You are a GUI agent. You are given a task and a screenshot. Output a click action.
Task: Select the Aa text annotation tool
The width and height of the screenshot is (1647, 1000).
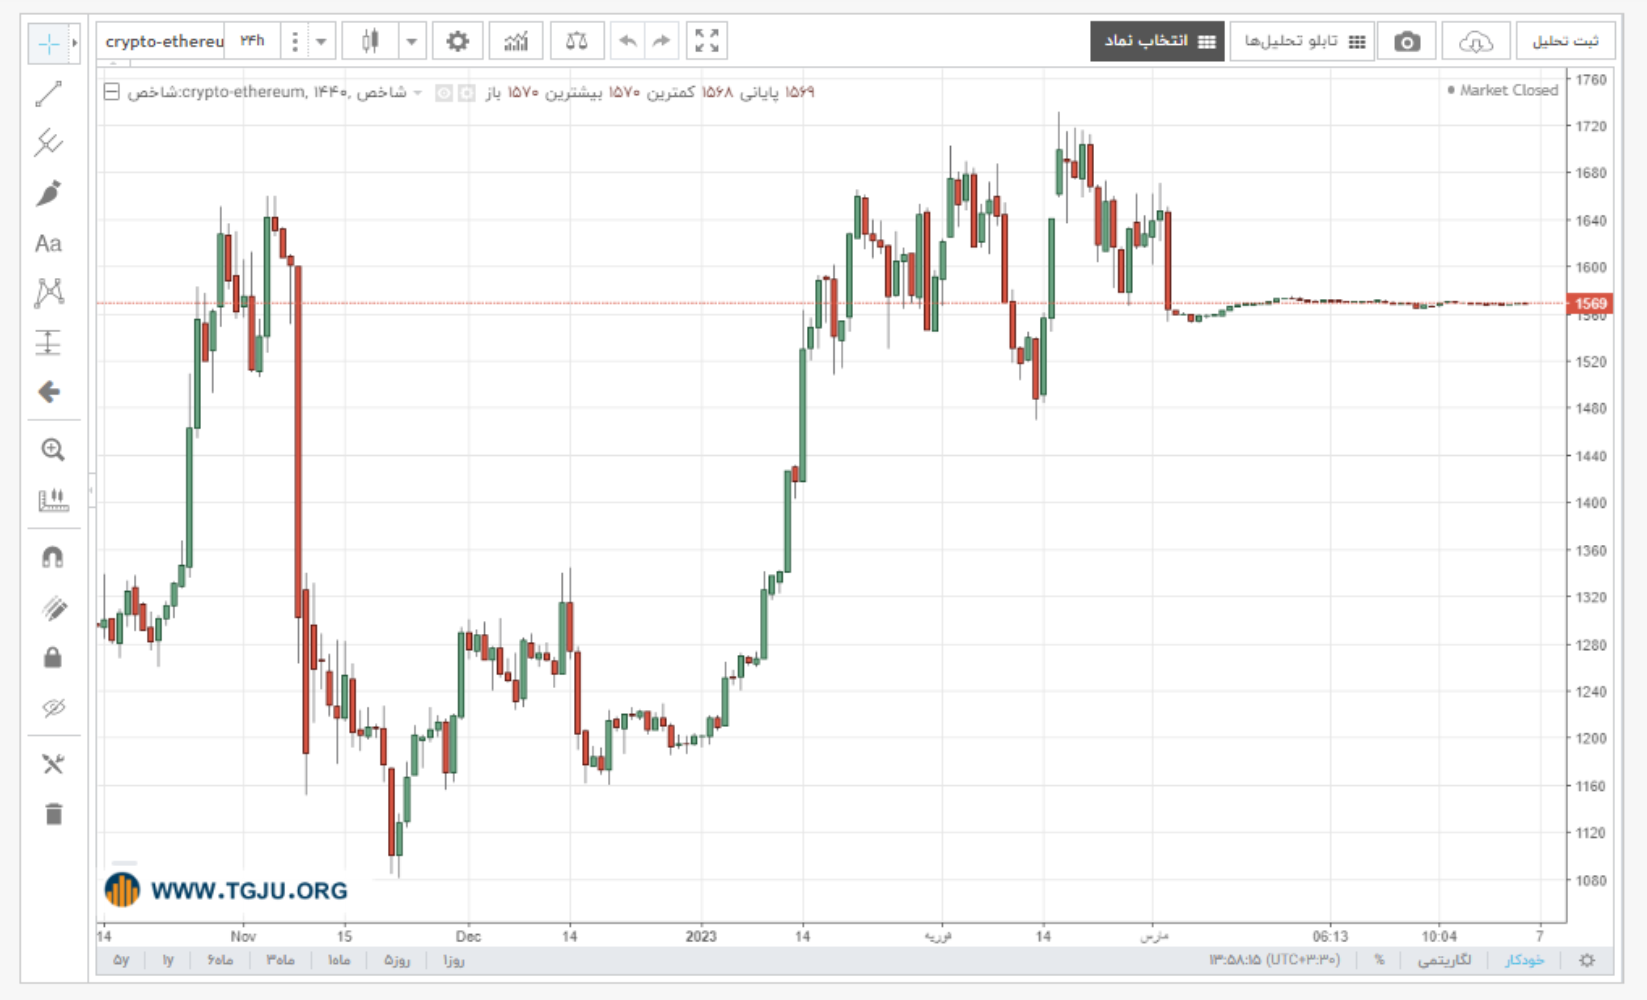(x=48, y=243)
